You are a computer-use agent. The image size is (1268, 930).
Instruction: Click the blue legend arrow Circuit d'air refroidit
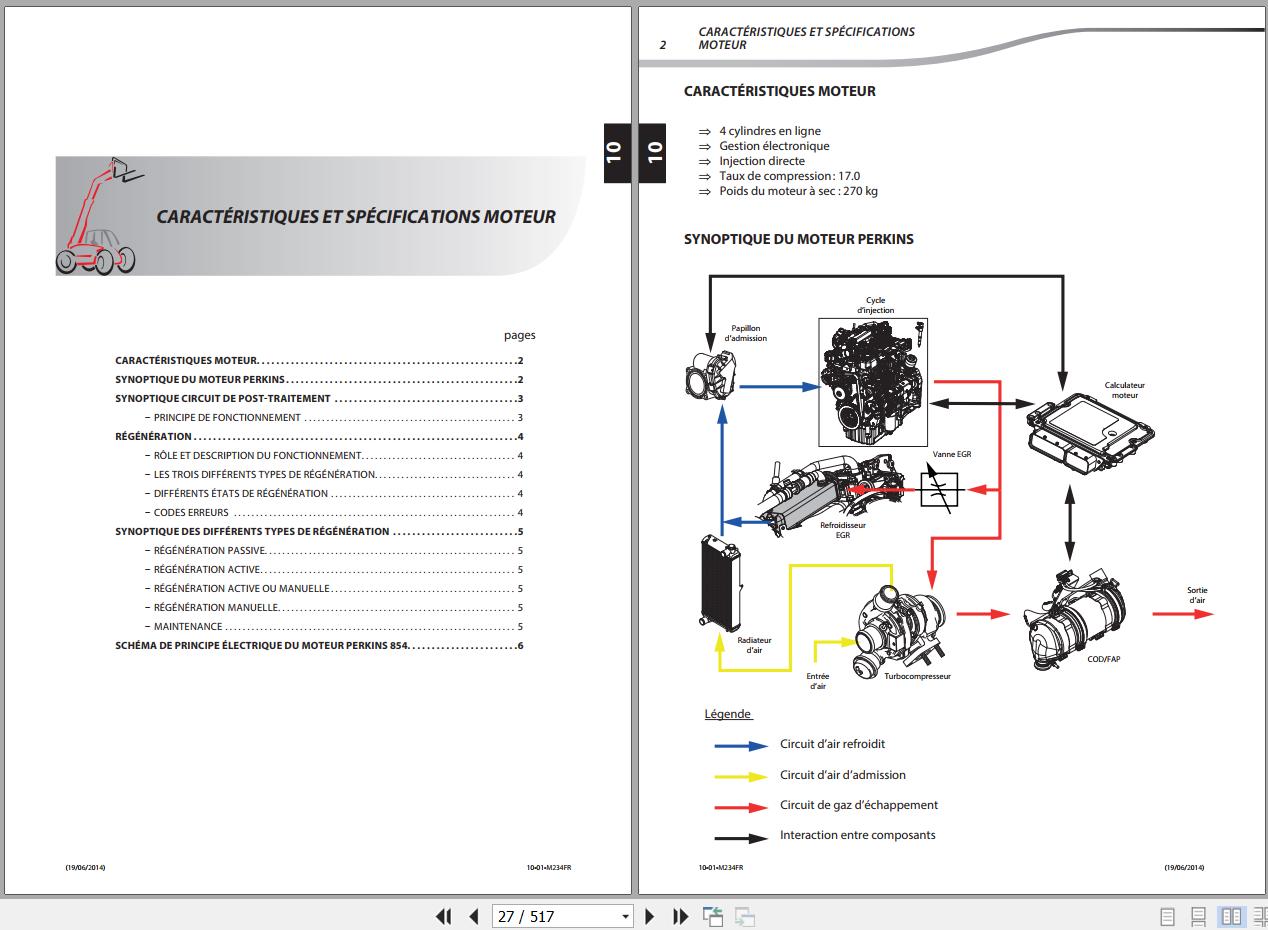740,745
